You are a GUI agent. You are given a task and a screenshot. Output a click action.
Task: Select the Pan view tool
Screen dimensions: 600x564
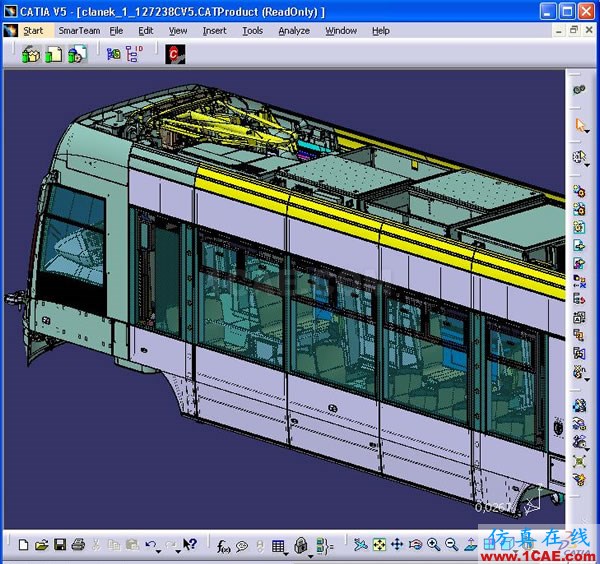(x=397, y=544)
